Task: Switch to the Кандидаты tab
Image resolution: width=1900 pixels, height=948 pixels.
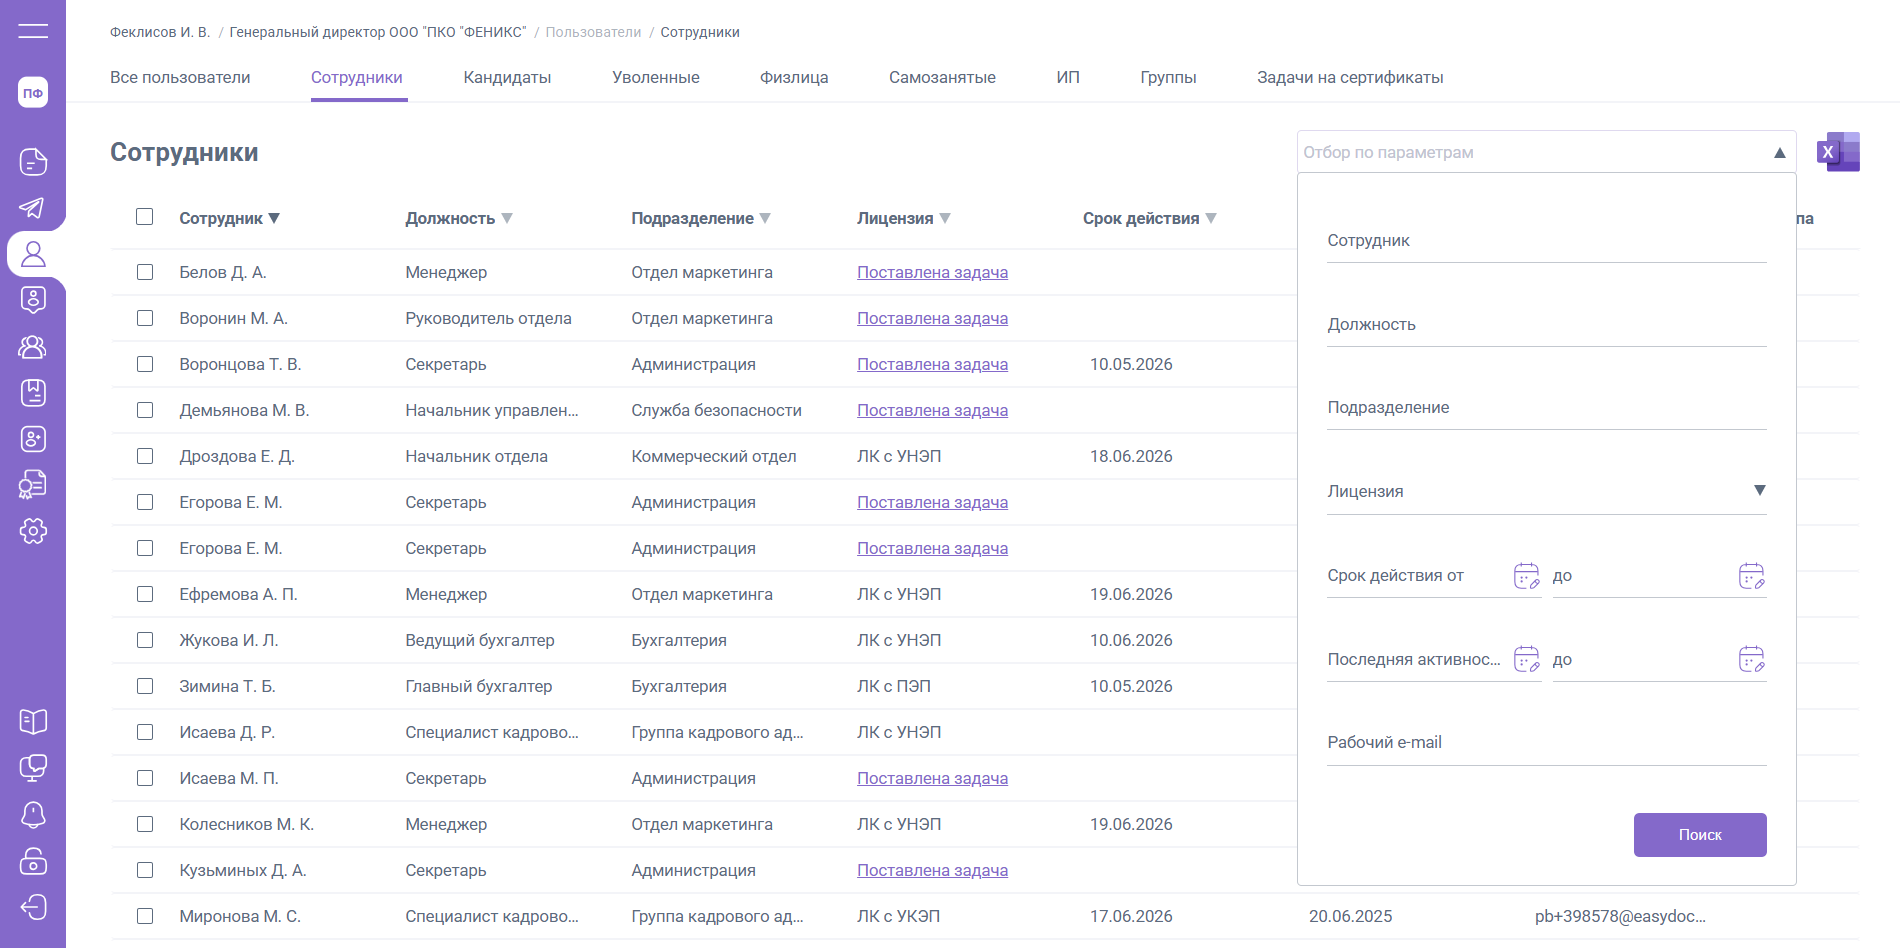Action: pos(507,77)
